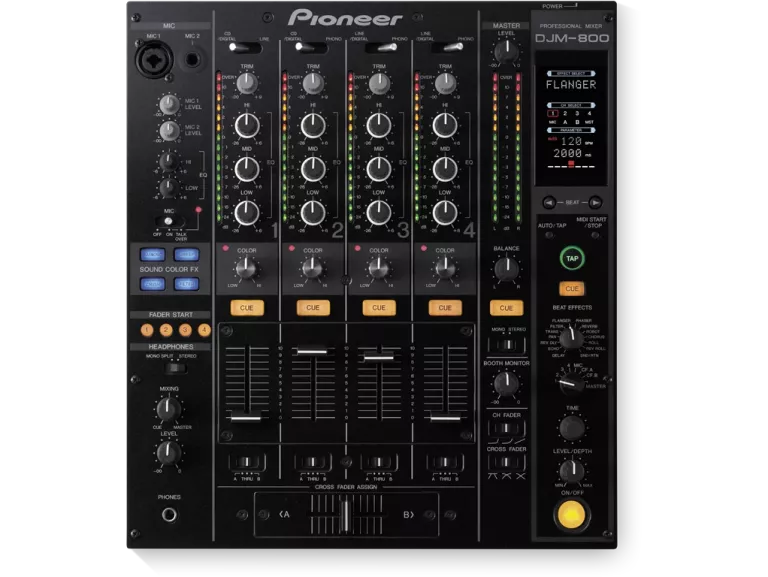Click the mic EQ LOW knob
The image size is (768, 577).
coord(169,188)
